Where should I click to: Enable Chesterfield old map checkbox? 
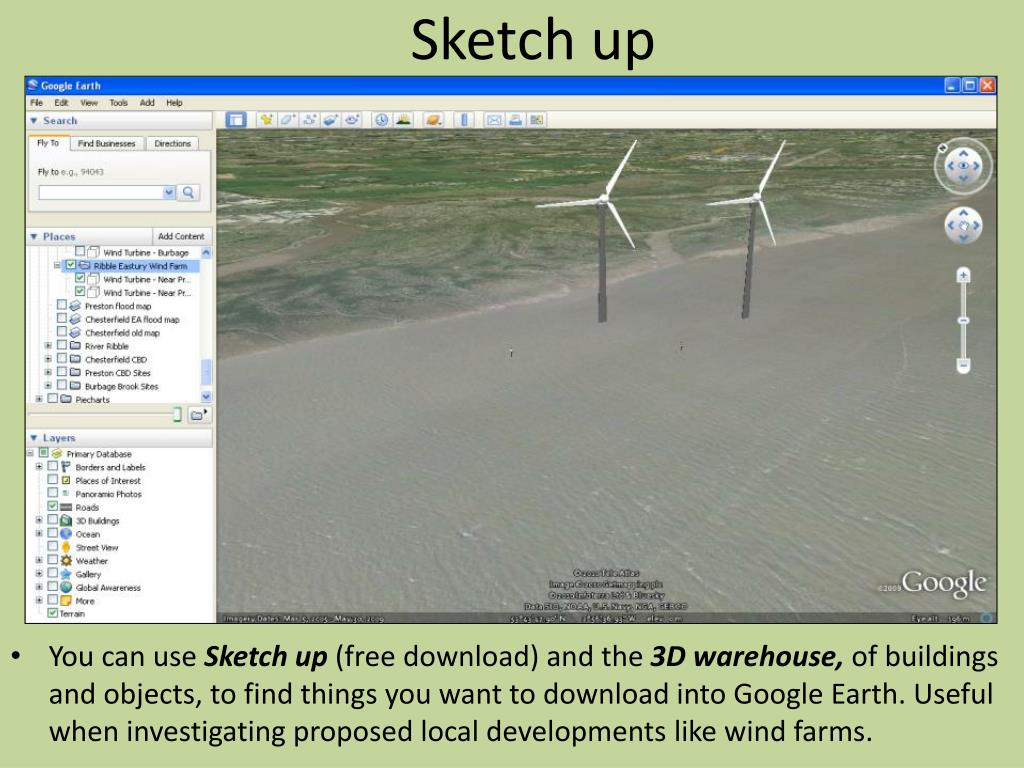[62, 332]
